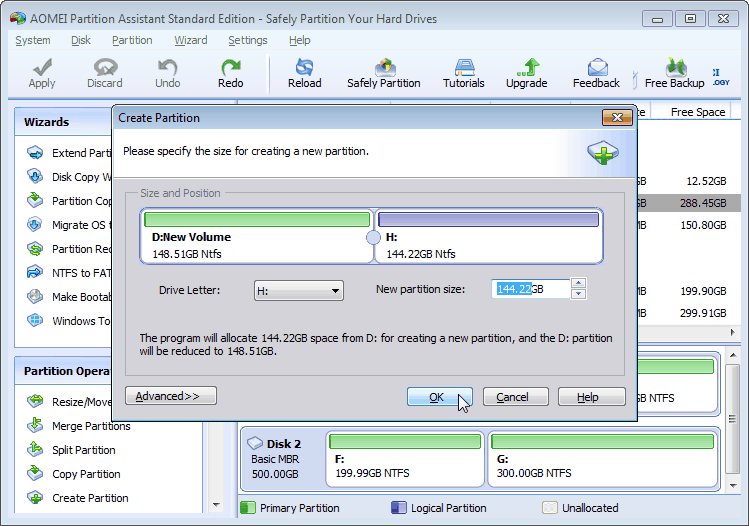Click the partition list right scroll arrow

(x=733, y=333)
